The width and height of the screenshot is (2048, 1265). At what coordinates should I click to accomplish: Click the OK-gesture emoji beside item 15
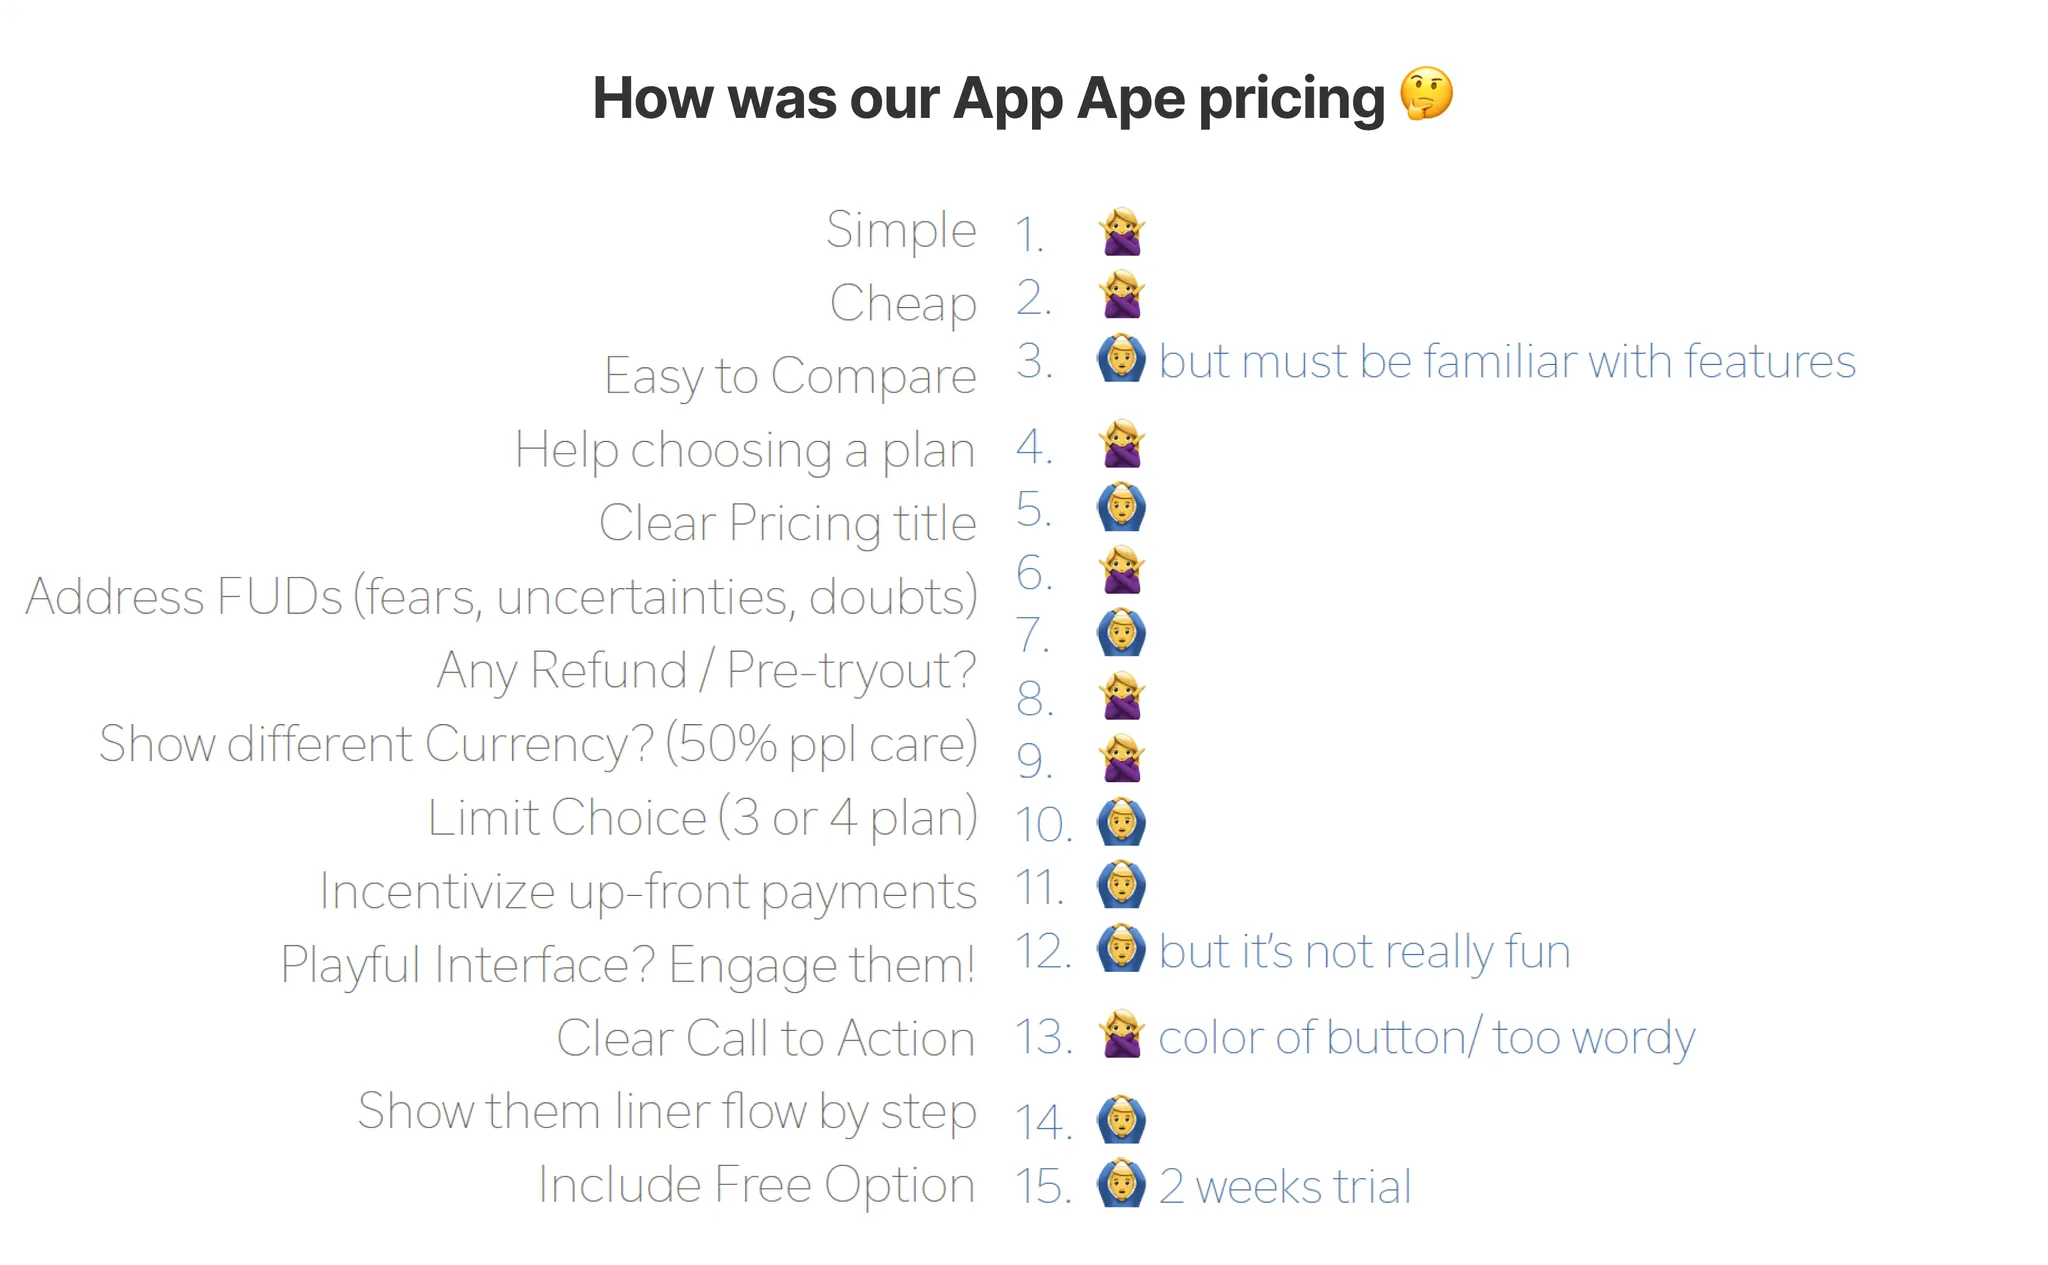1122,1184
